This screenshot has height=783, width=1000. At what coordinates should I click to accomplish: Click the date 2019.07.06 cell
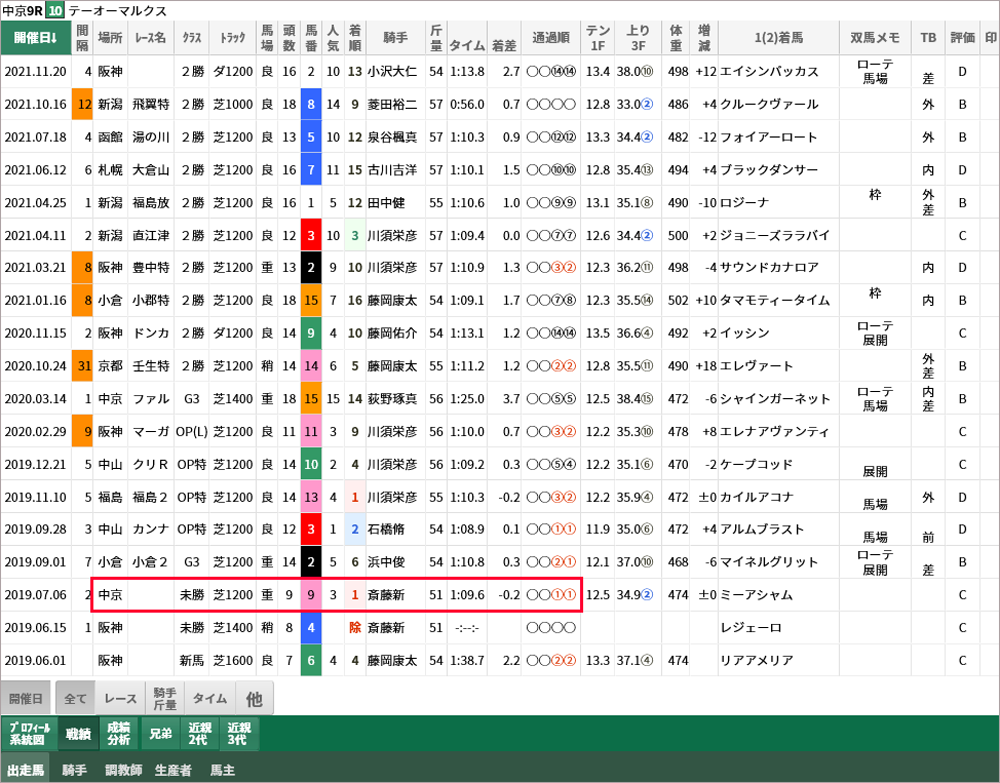[x=36, y=595]
